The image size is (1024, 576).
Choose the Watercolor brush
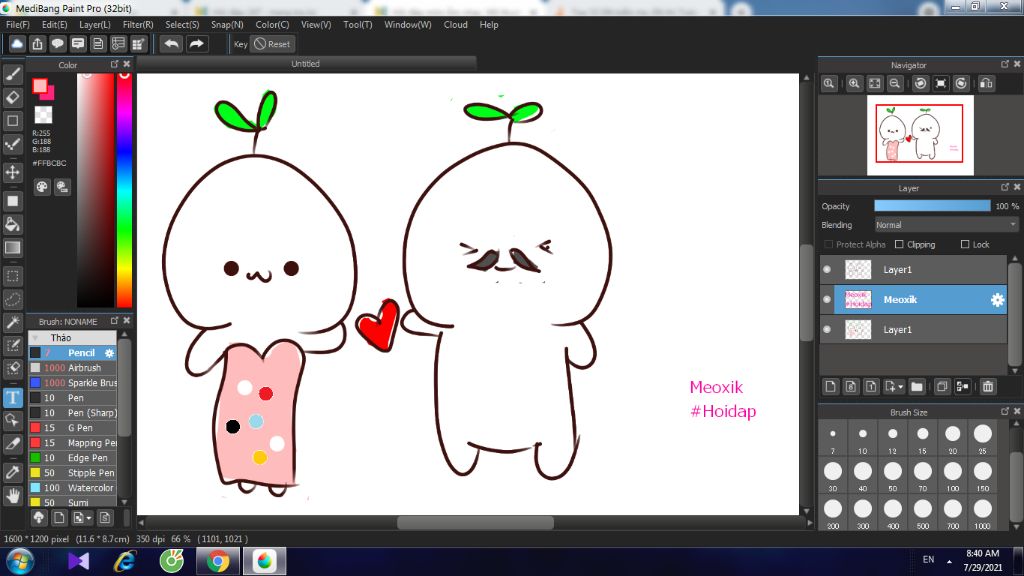point(73,488)
